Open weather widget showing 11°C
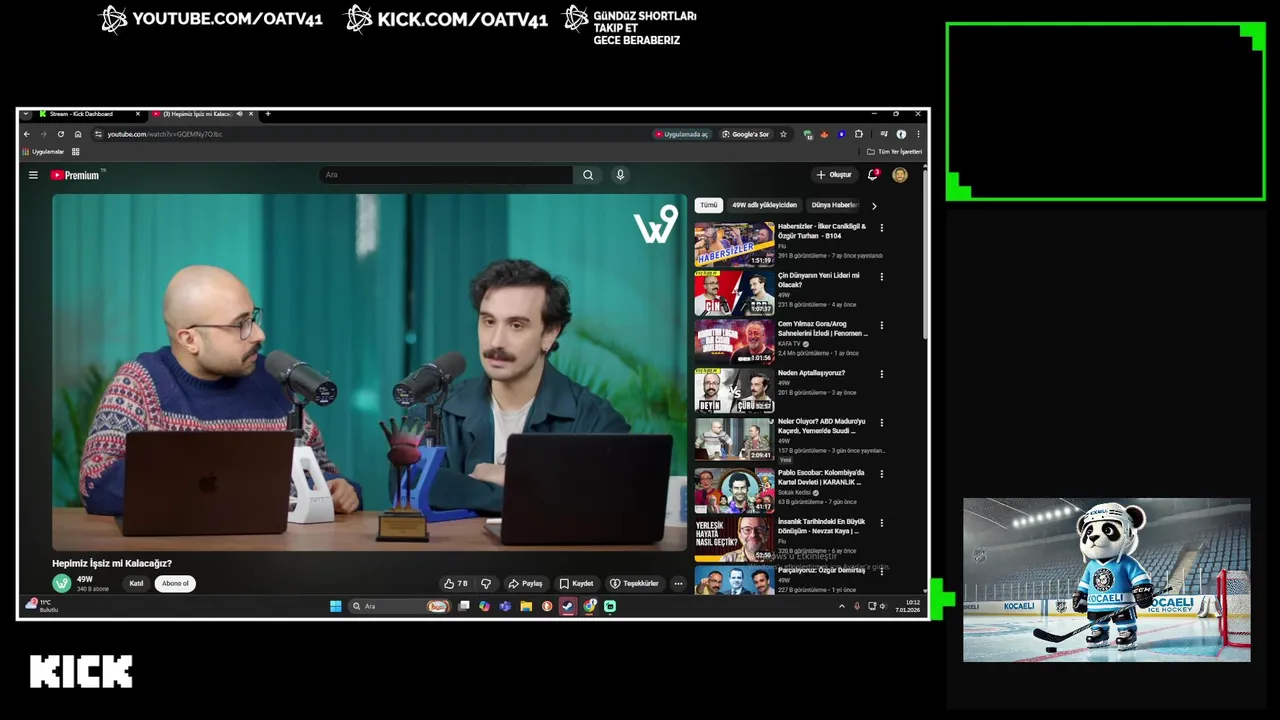Viewport: 1280px width, 720px height. [x=42, y=606]
